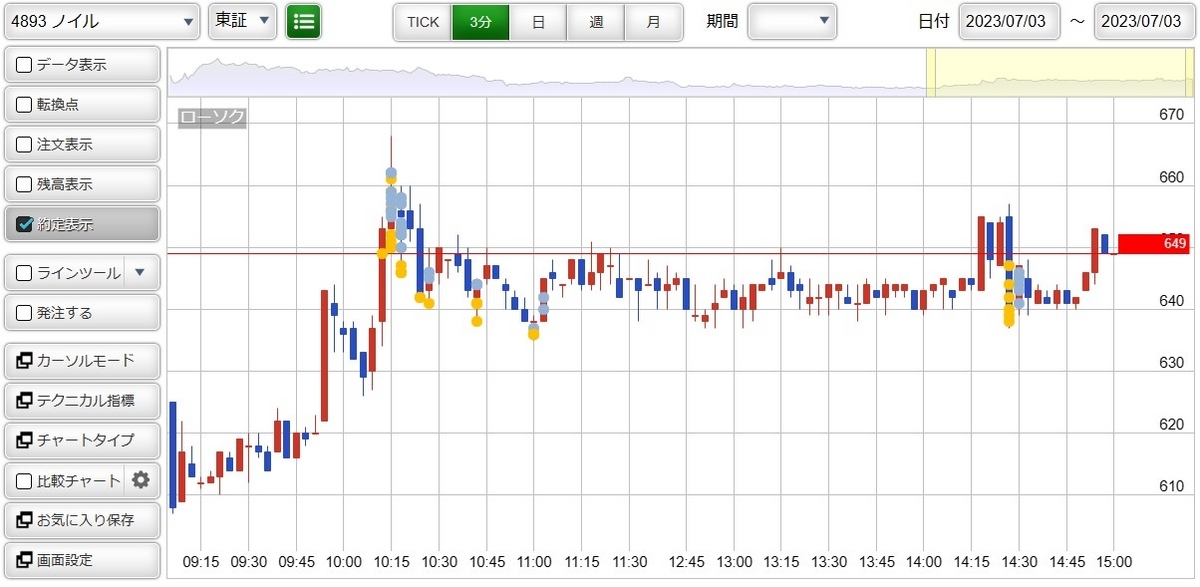Check the 発注する checkbox
1200x587 pixels.
[25, 312]
